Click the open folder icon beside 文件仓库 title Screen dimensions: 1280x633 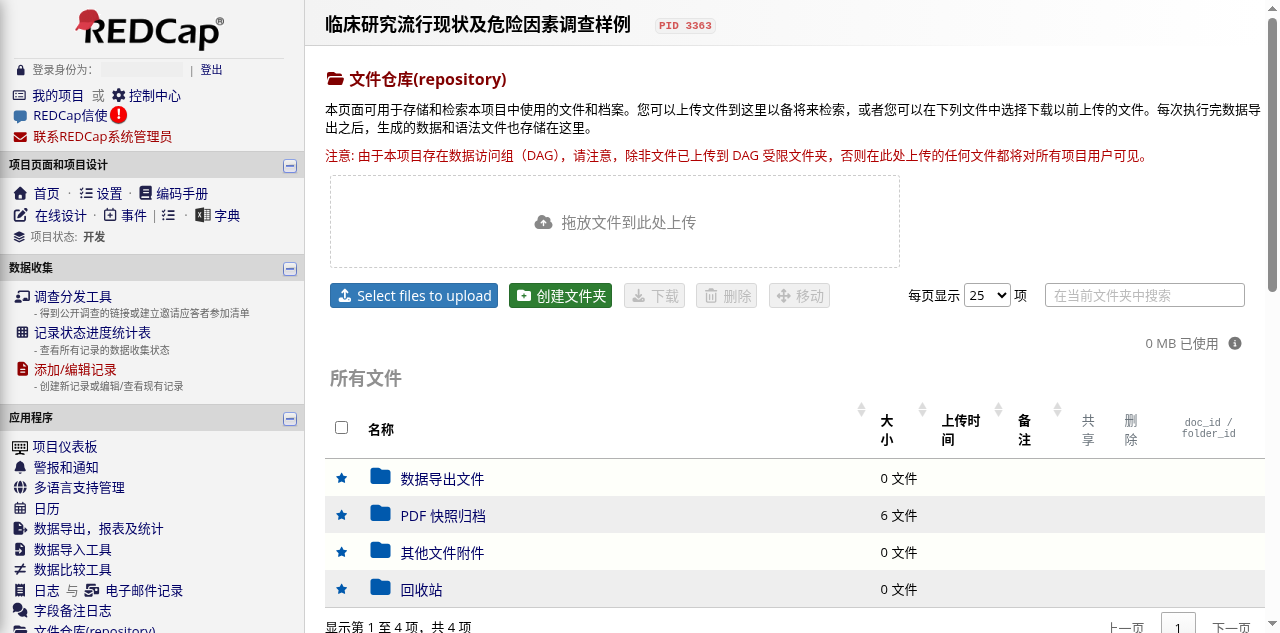point(335,79)
